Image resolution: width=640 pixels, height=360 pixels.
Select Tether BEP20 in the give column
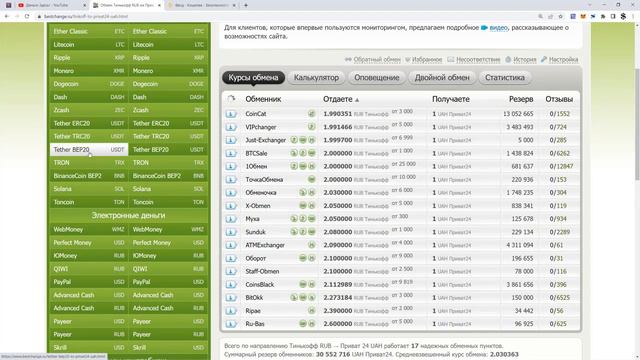point(89,149)
